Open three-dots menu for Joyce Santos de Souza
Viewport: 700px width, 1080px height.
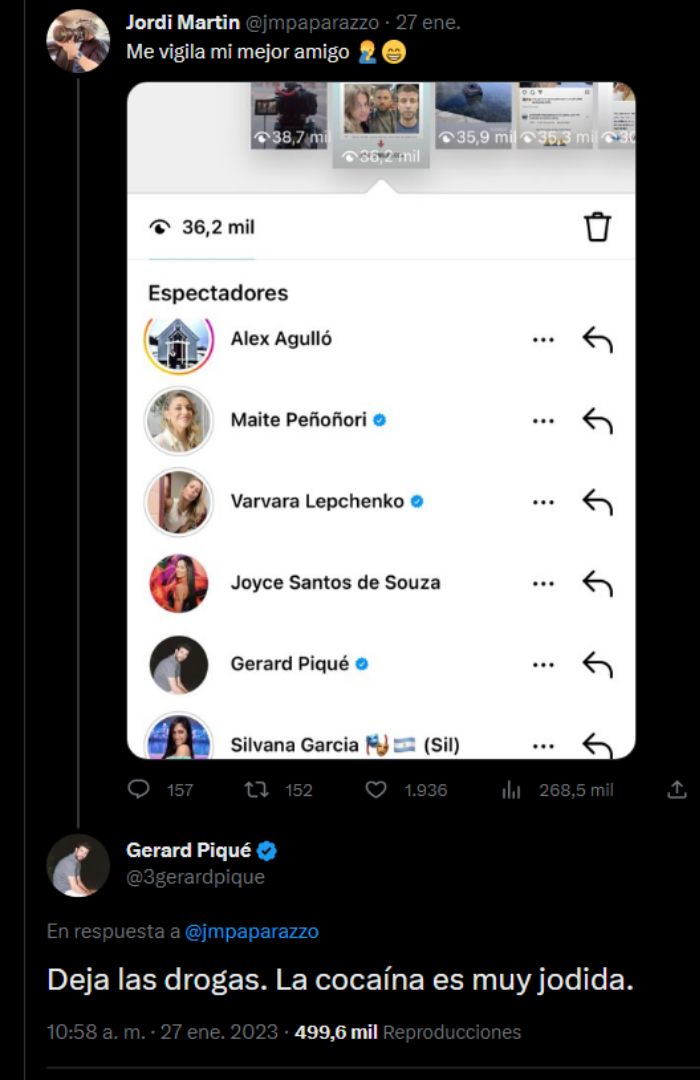(543, 583)
